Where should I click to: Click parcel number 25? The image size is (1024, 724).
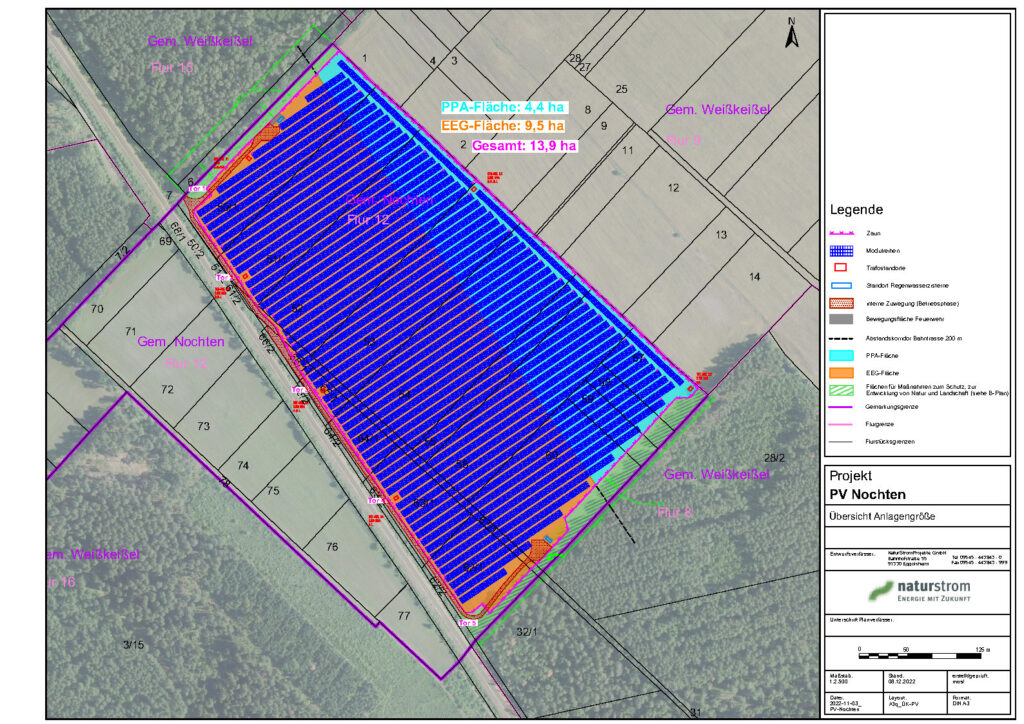click(x=622, y=89)
